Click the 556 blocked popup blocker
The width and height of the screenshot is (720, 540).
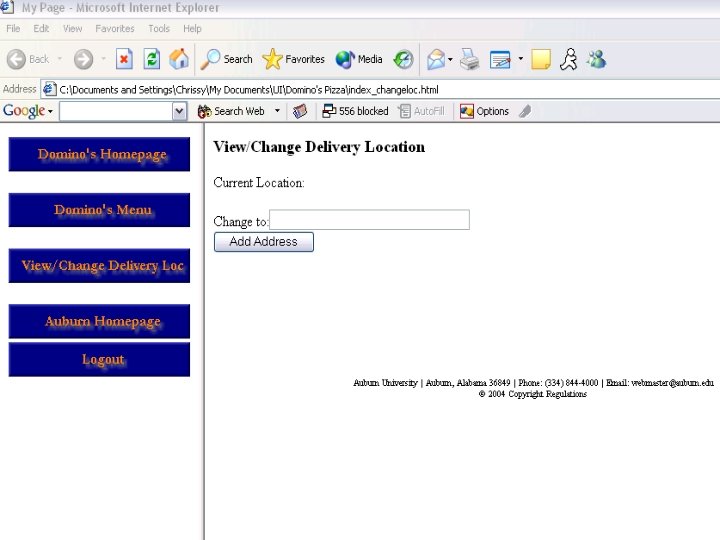[355, 111]
